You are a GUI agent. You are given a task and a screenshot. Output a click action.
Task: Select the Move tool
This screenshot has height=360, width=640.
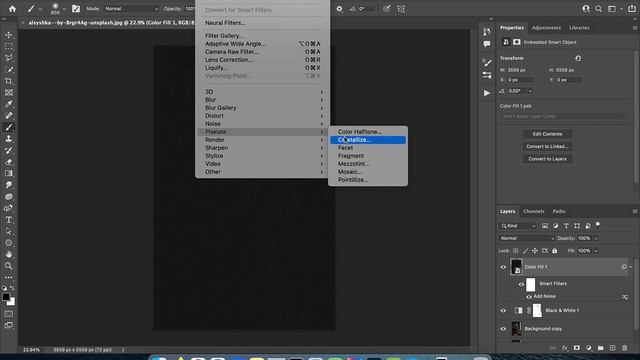pyautogui.click(x=9, y=35)
